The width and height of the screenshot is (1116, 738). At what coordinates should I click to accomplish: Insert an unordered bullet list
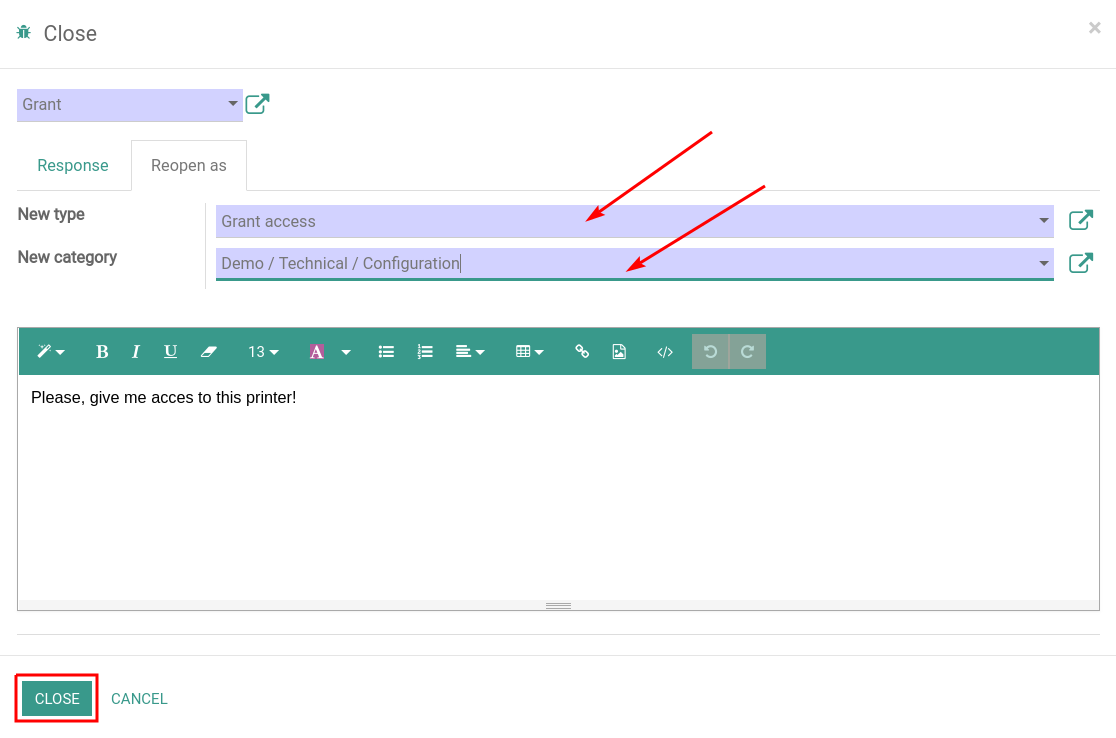point(386,352)
